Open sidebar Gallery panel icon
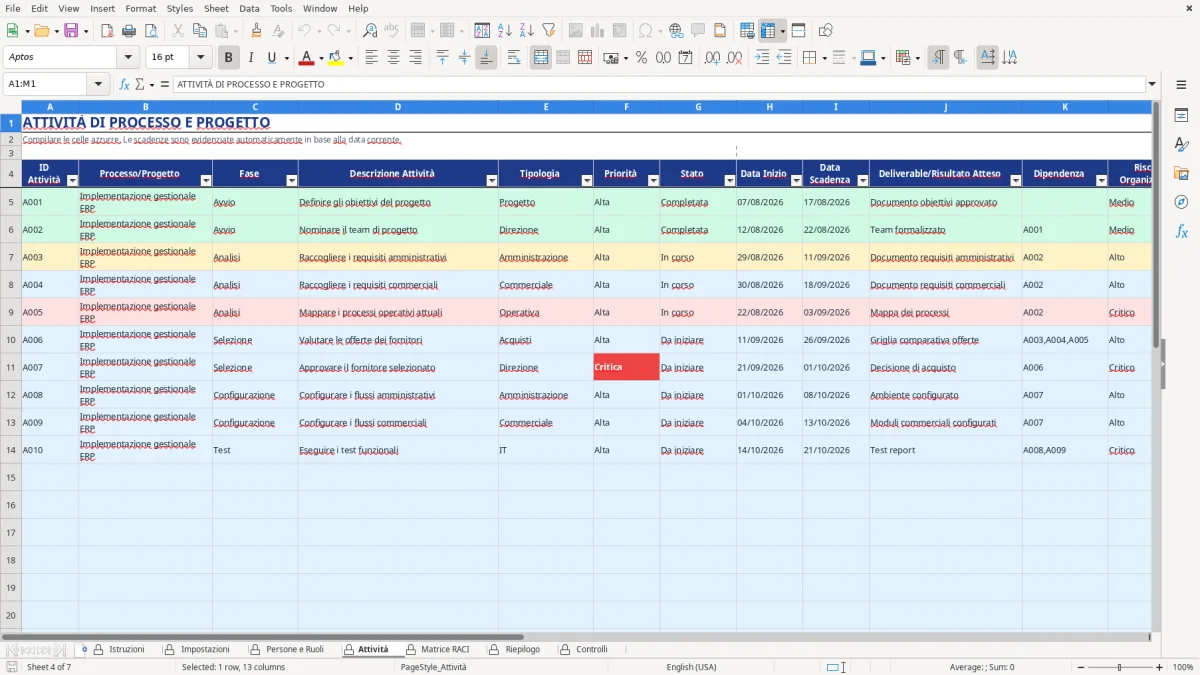The width and height of the screenshot is (1200, 675). [1181, 174]
